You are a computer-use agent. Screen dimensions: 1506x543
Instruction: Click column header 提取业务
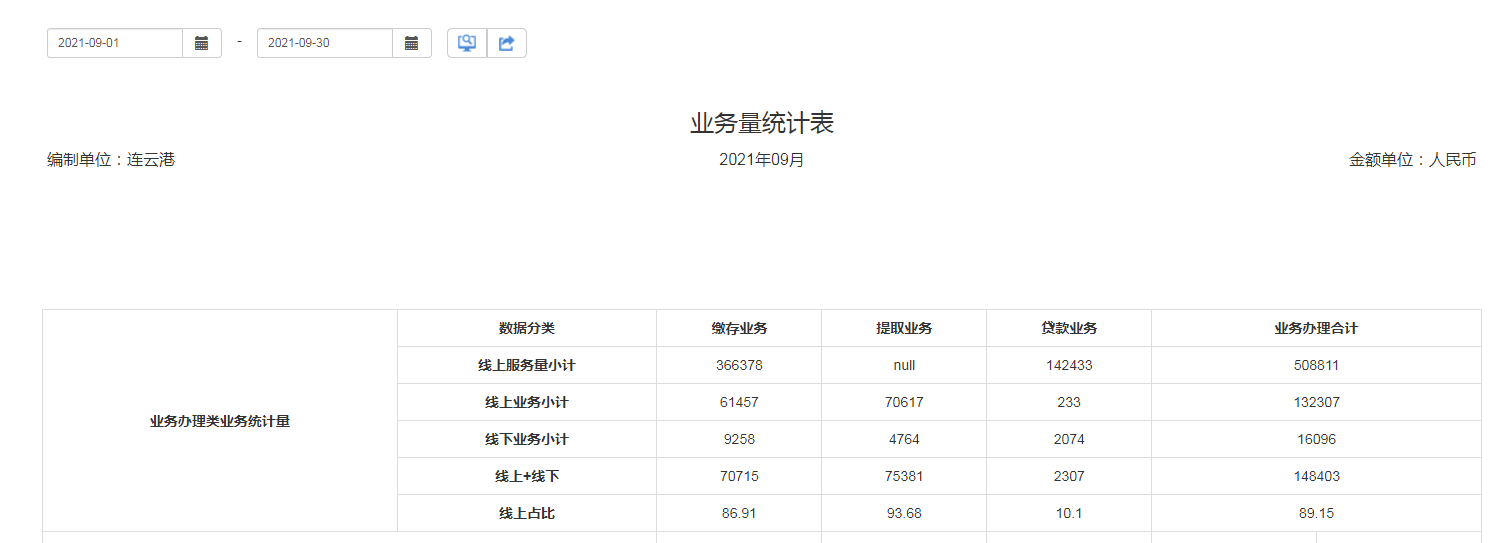click(904, 328)
